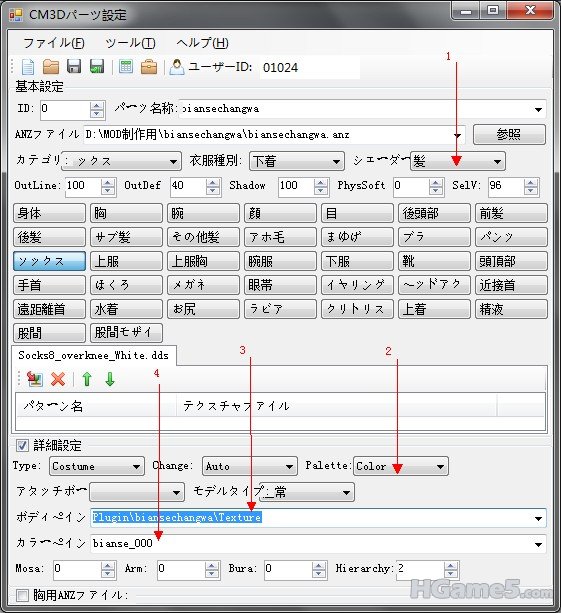Expand the カラーペイン combo box arrow
The image size is (561, 613).
tap(538, 544)
